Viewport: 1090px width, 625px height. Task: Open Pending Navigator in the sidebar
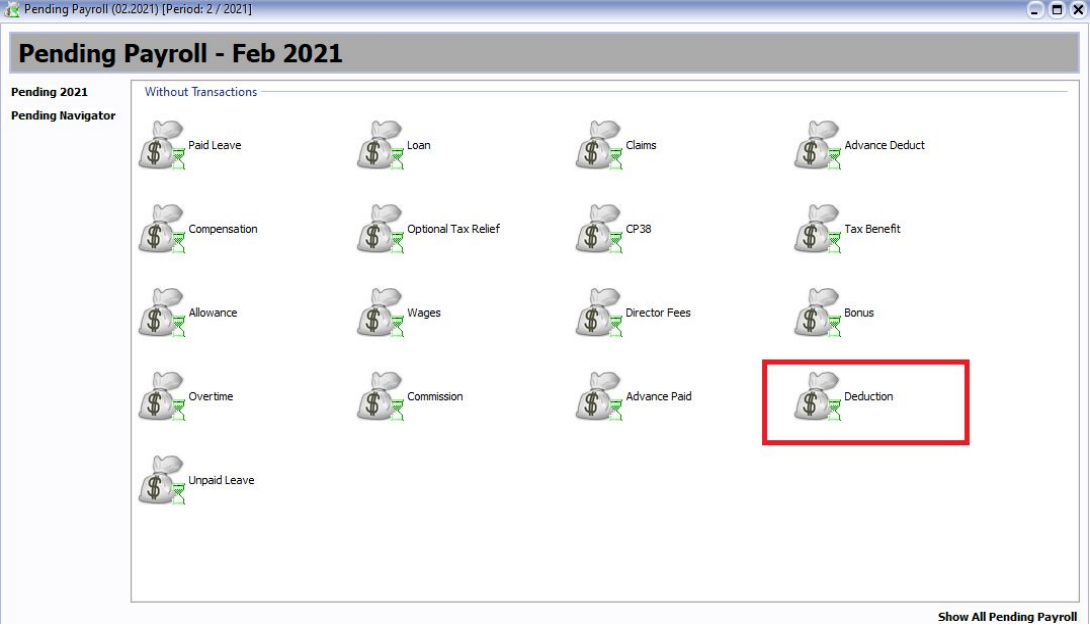pyautogui.click(x=63, y=116)
